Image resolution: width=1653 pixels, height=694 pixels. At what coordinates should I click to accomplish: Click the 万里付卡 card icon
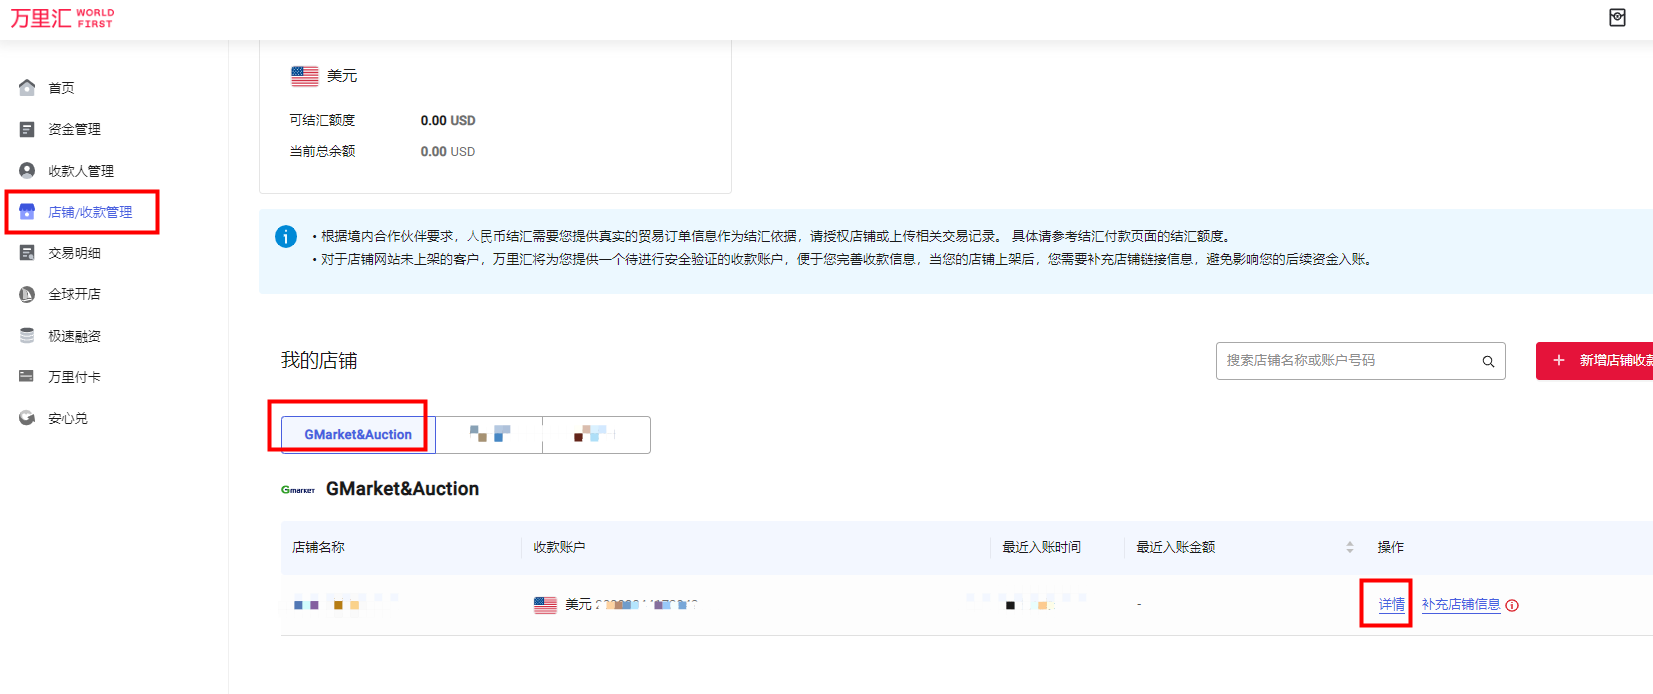[x=27, y=377]
